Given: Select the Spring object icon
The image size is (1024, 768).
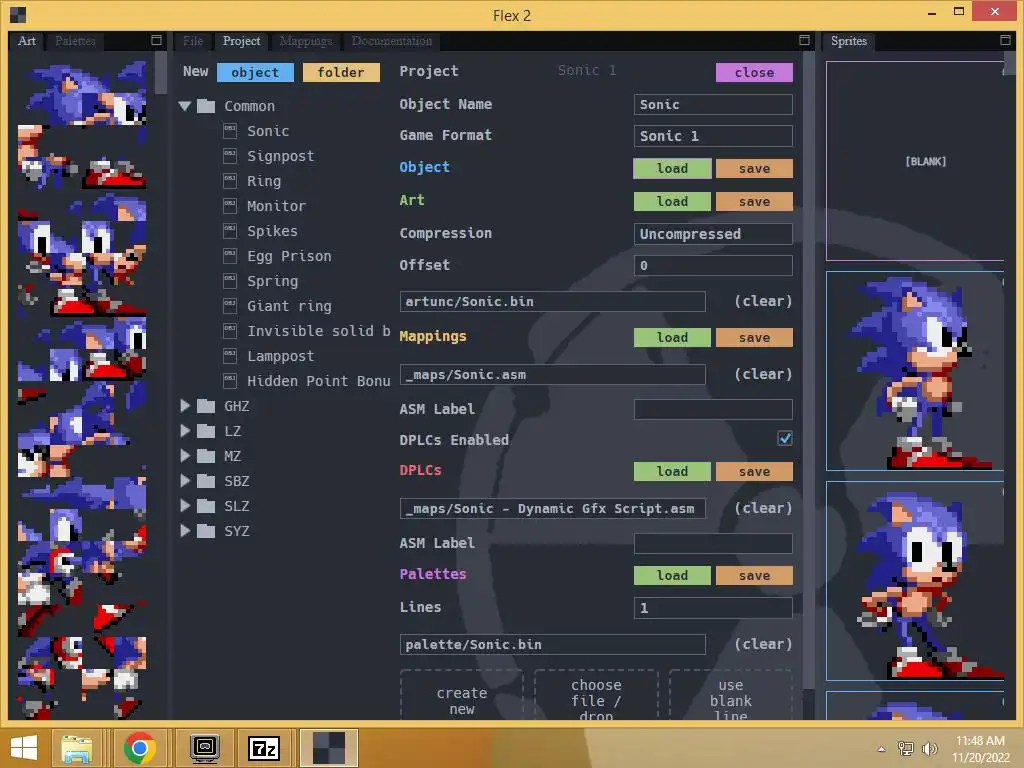Looking at the screenshot, I should (x=230, y=280).
